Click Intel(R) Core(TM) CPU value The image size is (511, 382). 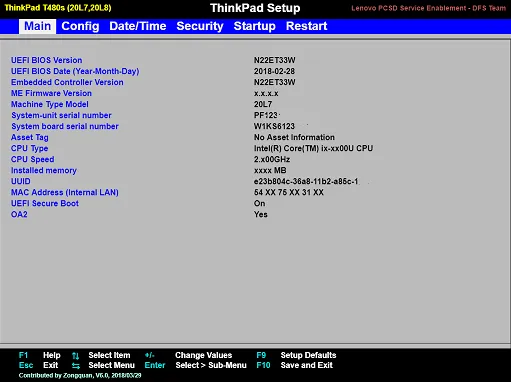[313, 148]
